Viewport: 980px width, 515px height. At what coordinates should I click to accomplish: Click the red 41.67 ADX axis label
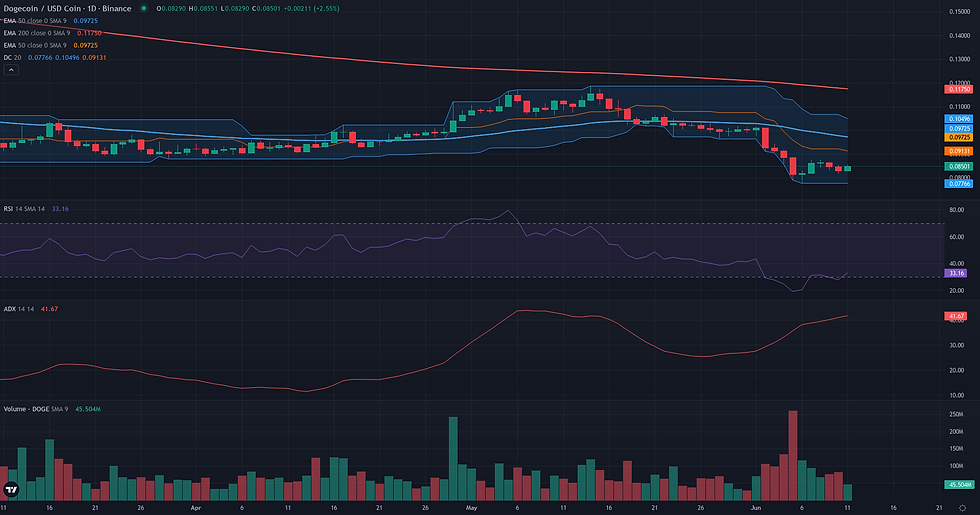956,316
